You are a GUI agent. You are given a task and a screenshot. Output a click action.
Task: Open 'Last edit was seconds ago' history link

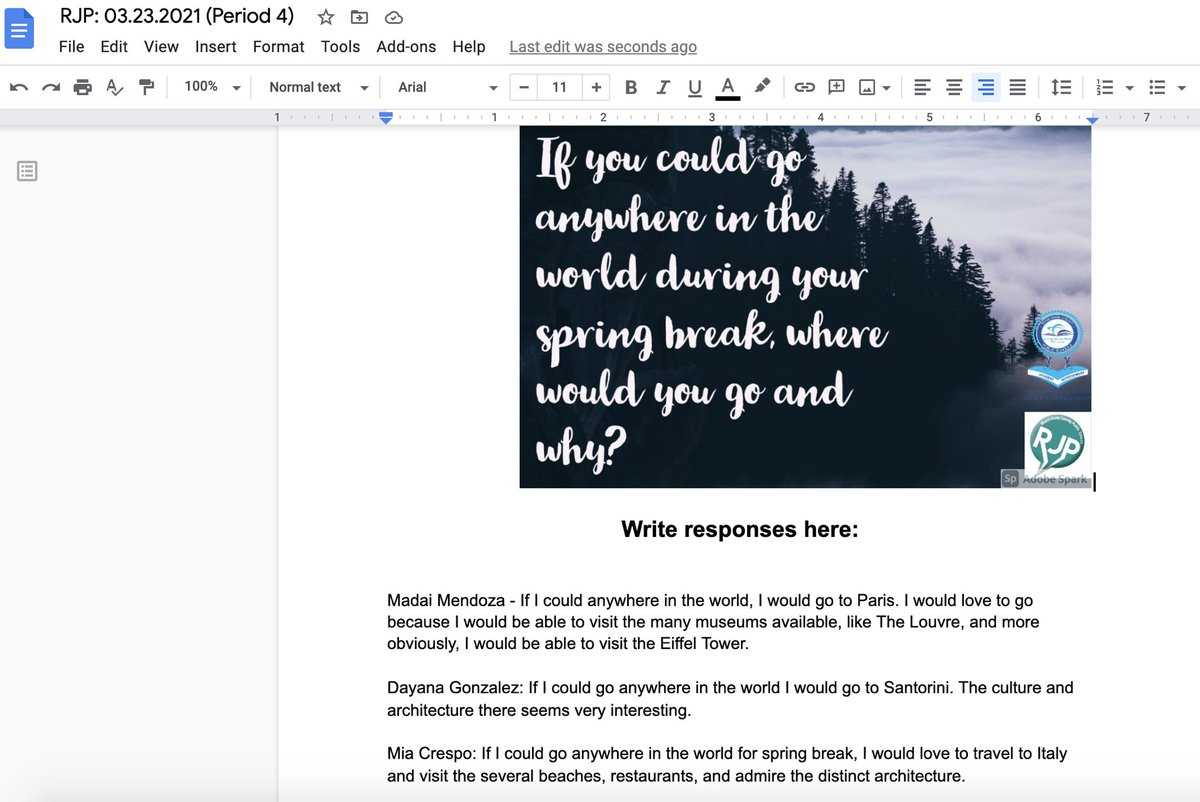point(603,47)
